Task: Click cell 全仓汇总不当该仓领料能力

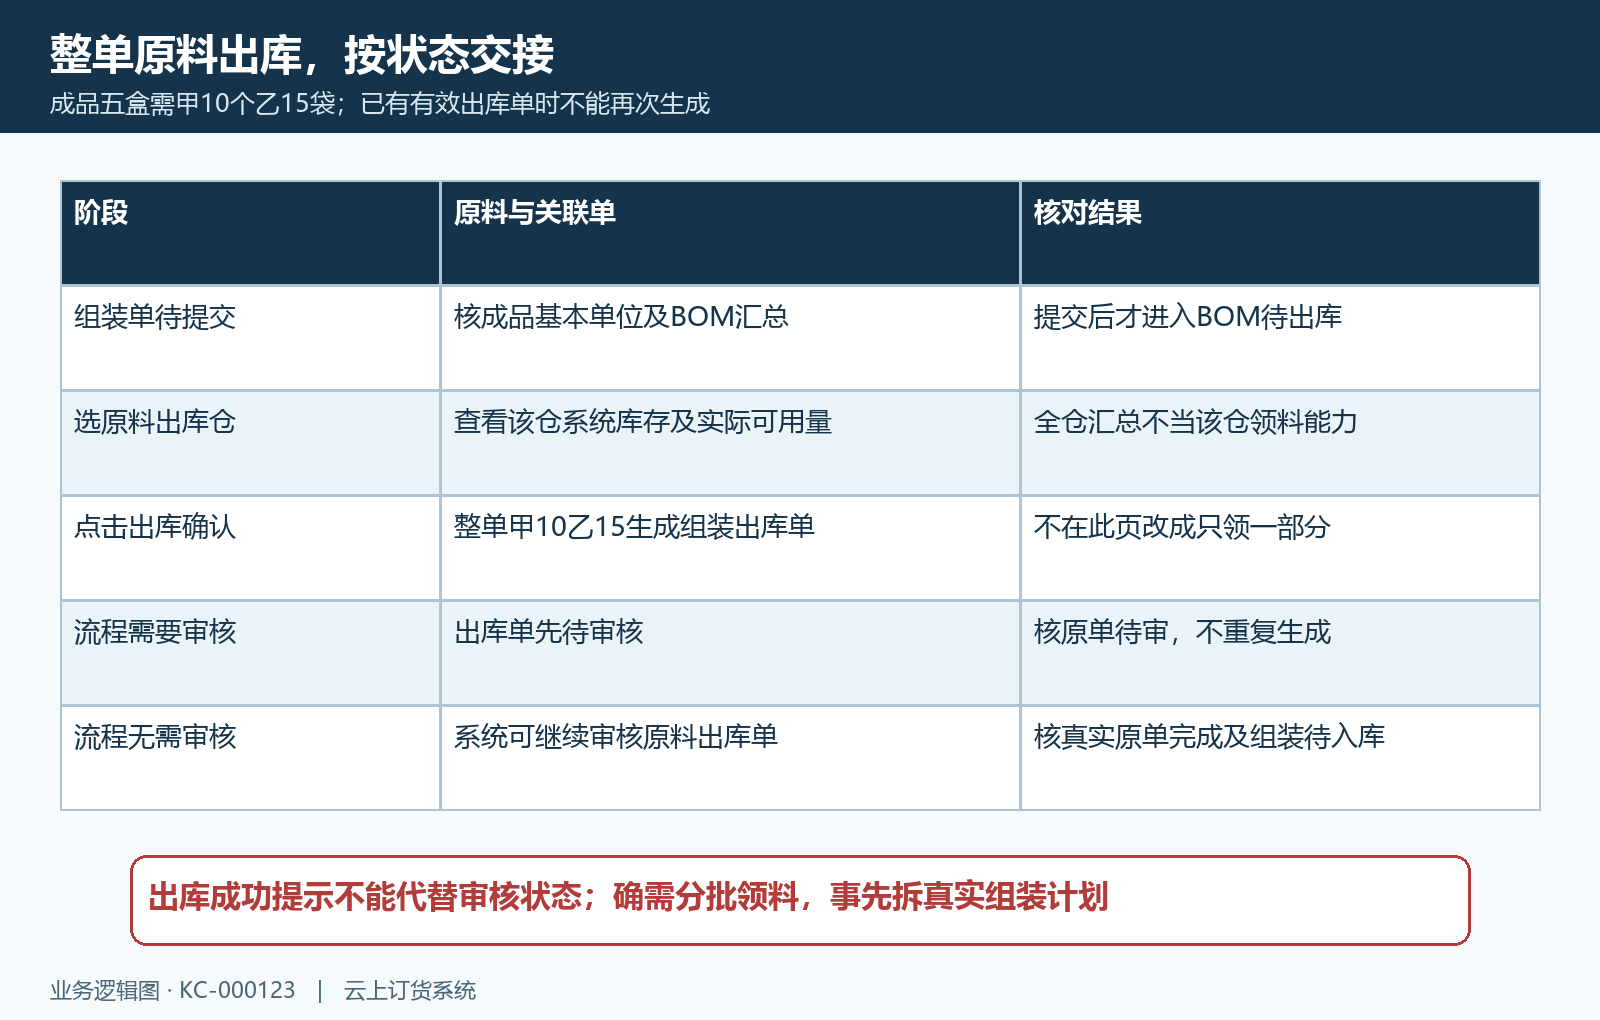Action: [1280, 443]
